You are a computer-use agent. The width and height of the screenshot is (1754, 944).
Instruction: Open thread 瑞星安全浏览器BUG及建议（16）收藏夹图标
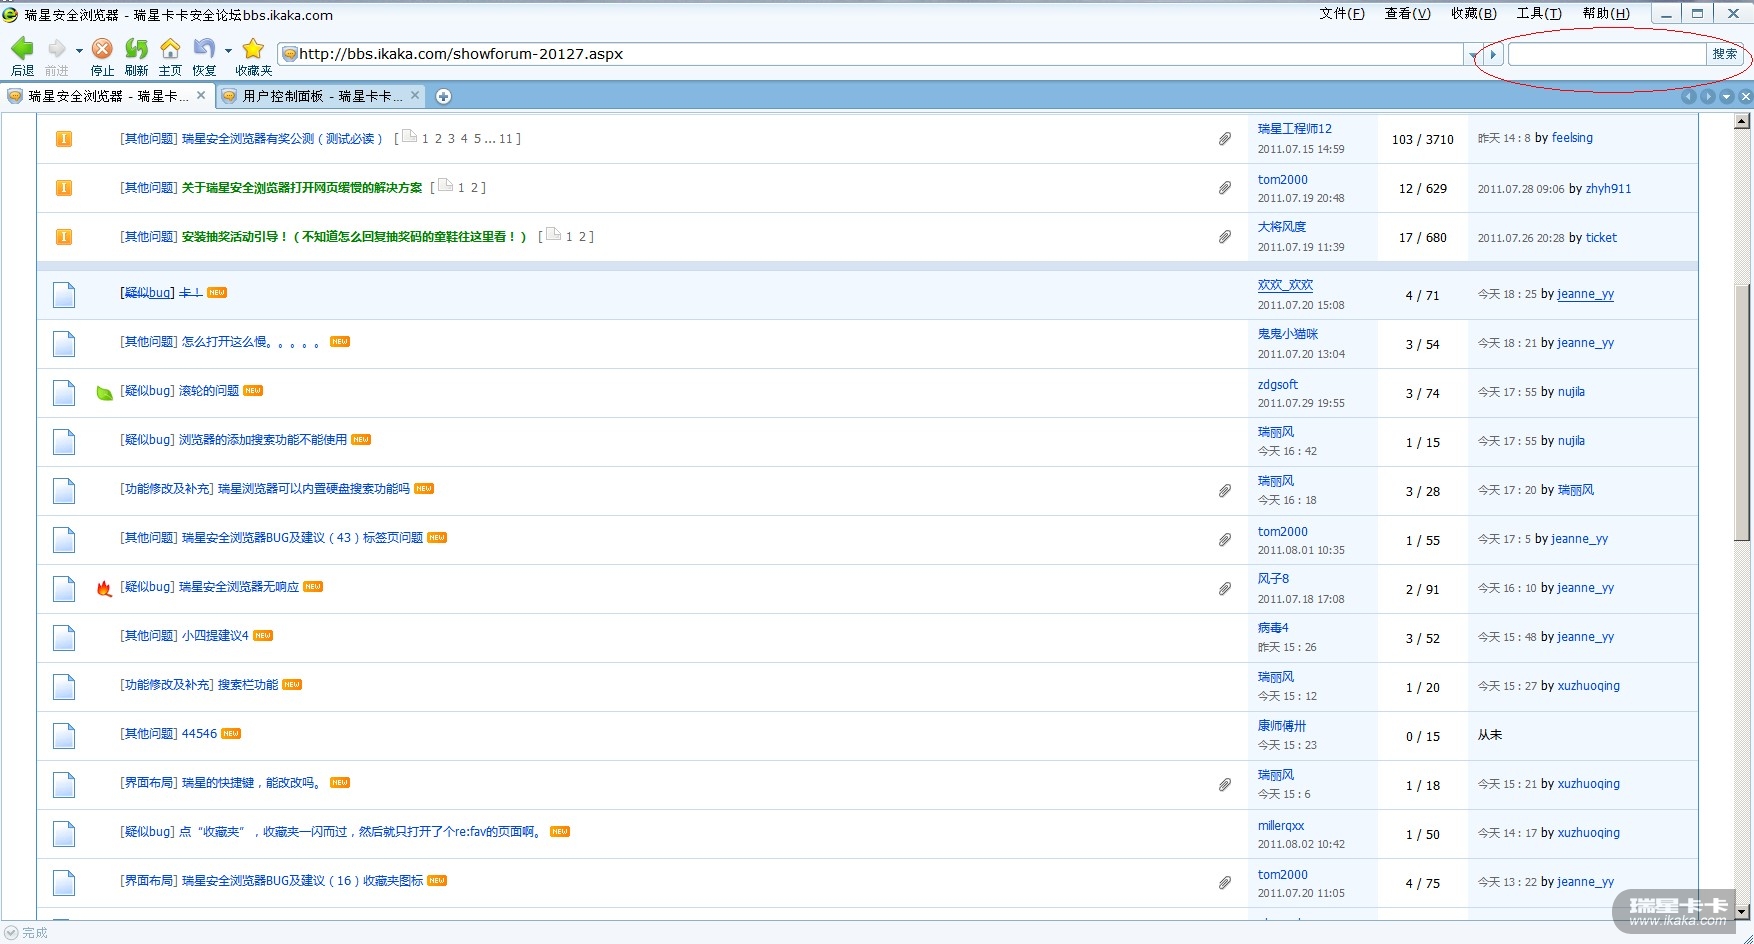(x=302, y=881)
